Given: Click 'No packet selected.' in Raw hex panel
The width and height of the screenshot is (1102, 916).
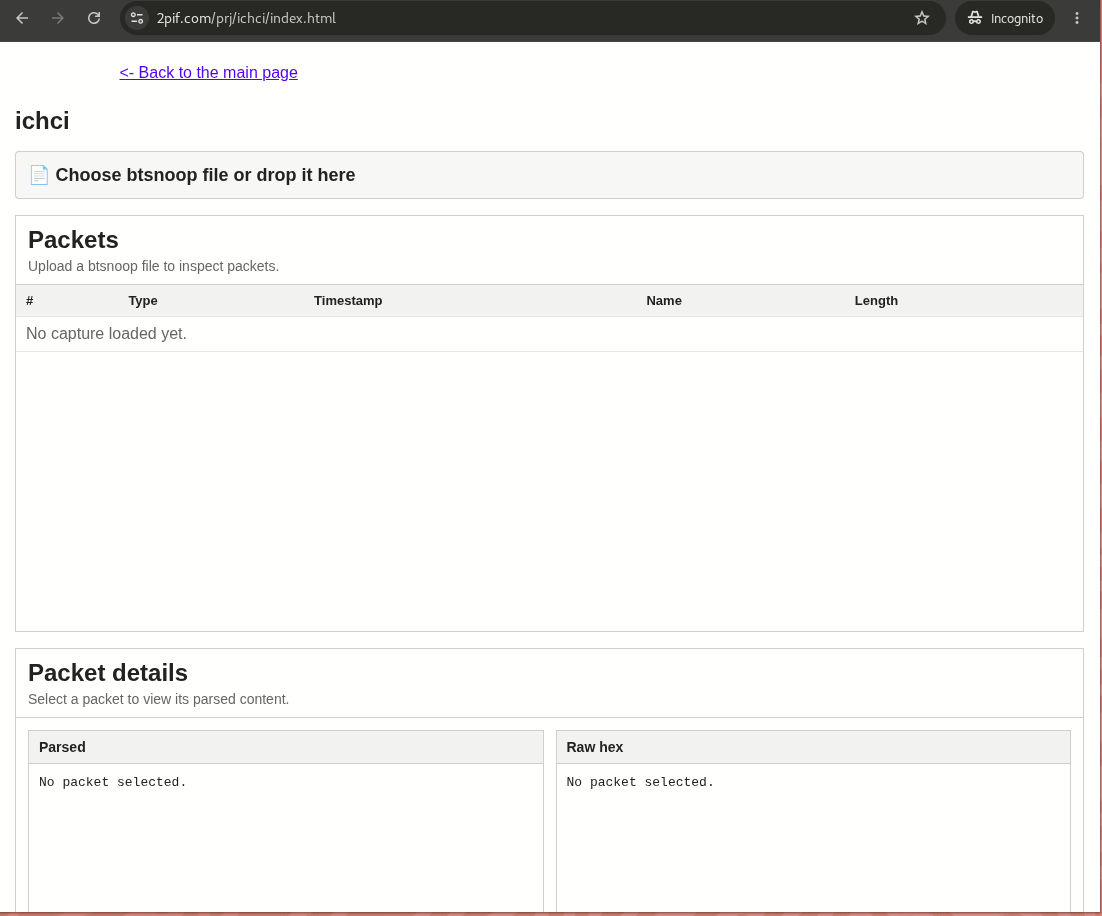Looking at the screenshot, I should [640, 782].
